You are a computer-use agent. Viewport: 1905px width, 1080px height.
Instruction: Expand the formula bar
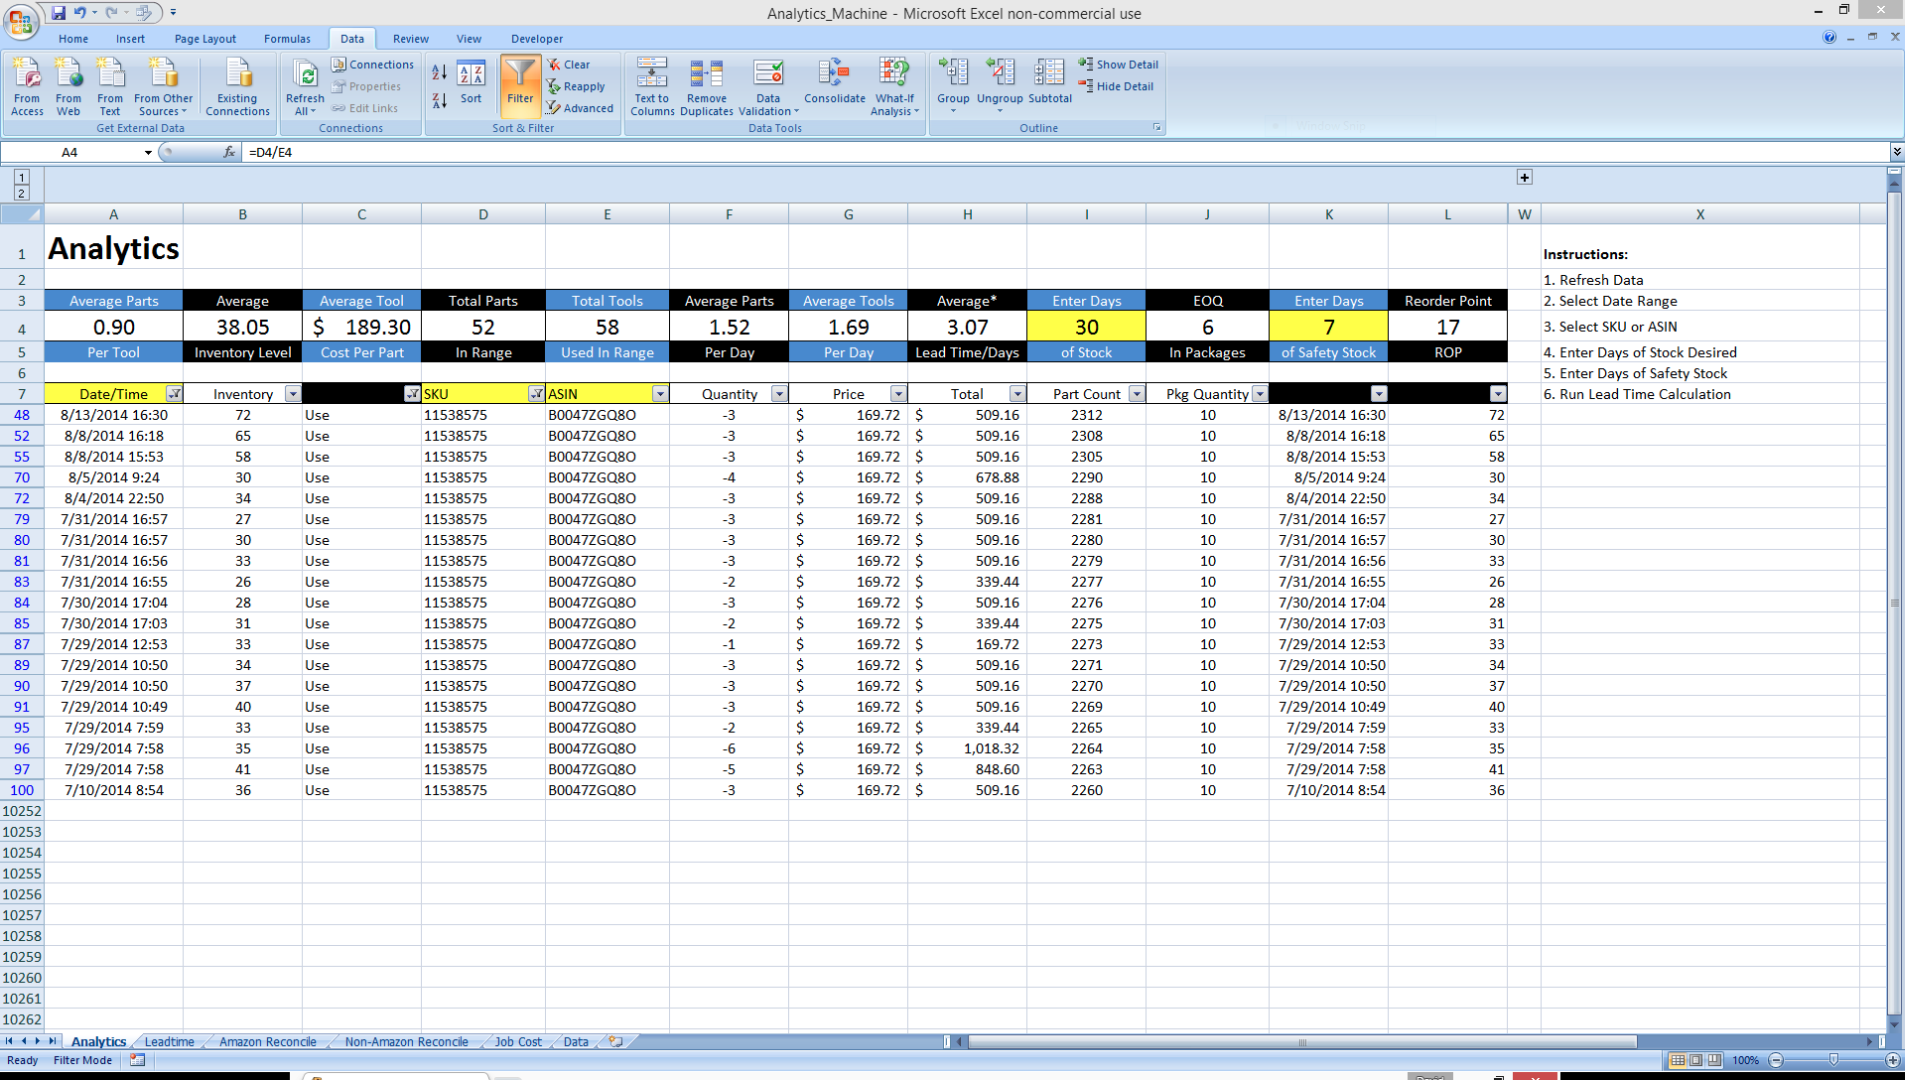pyautogui.click(x=1896, y=152)
